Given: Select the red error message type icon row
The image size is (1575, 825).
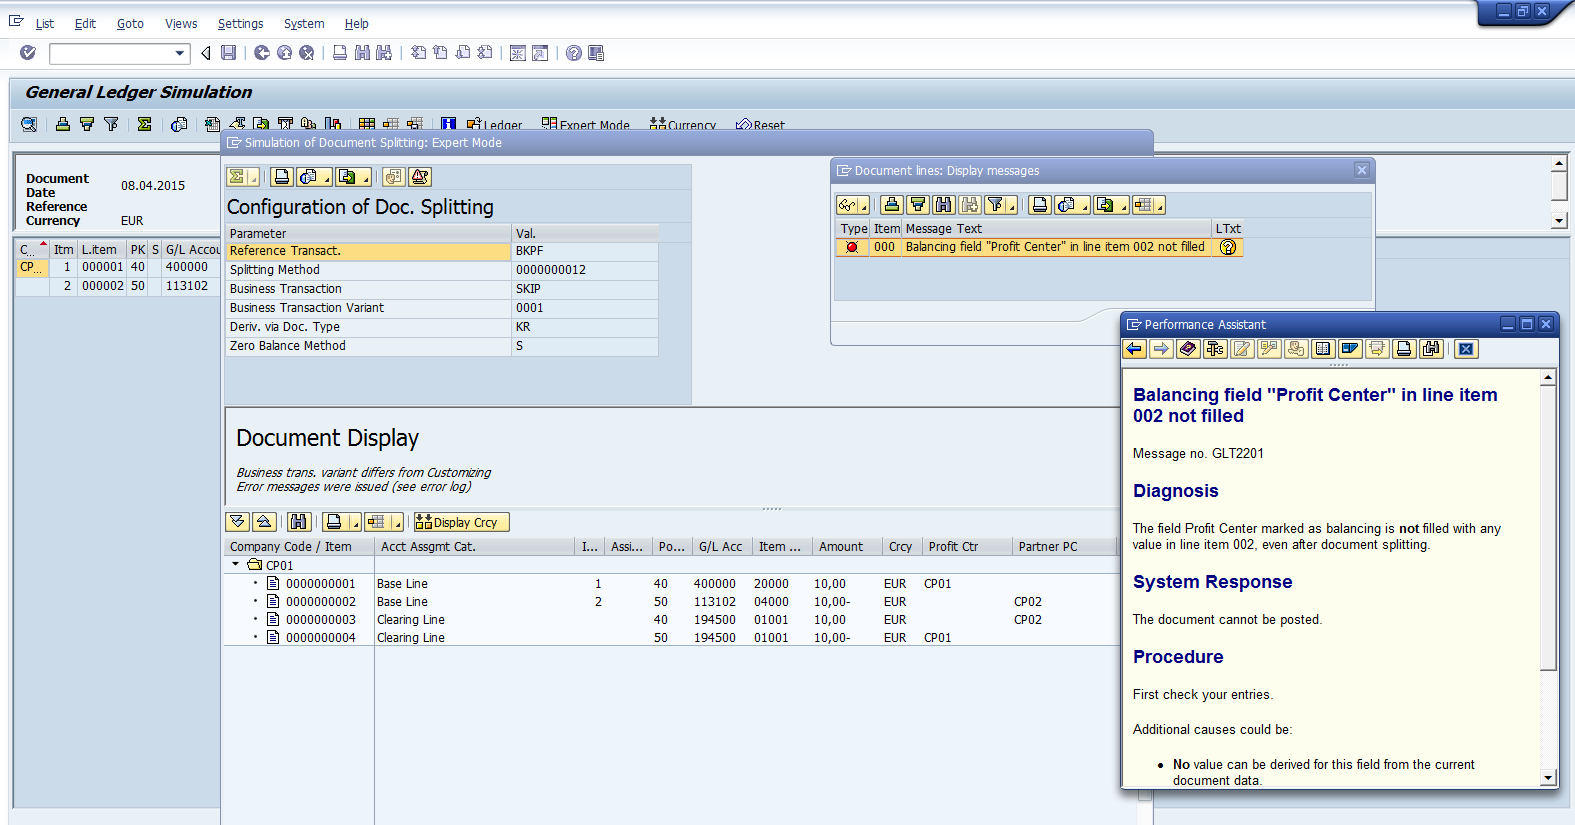Looking at the screenshot, I should tap(852, 247).
